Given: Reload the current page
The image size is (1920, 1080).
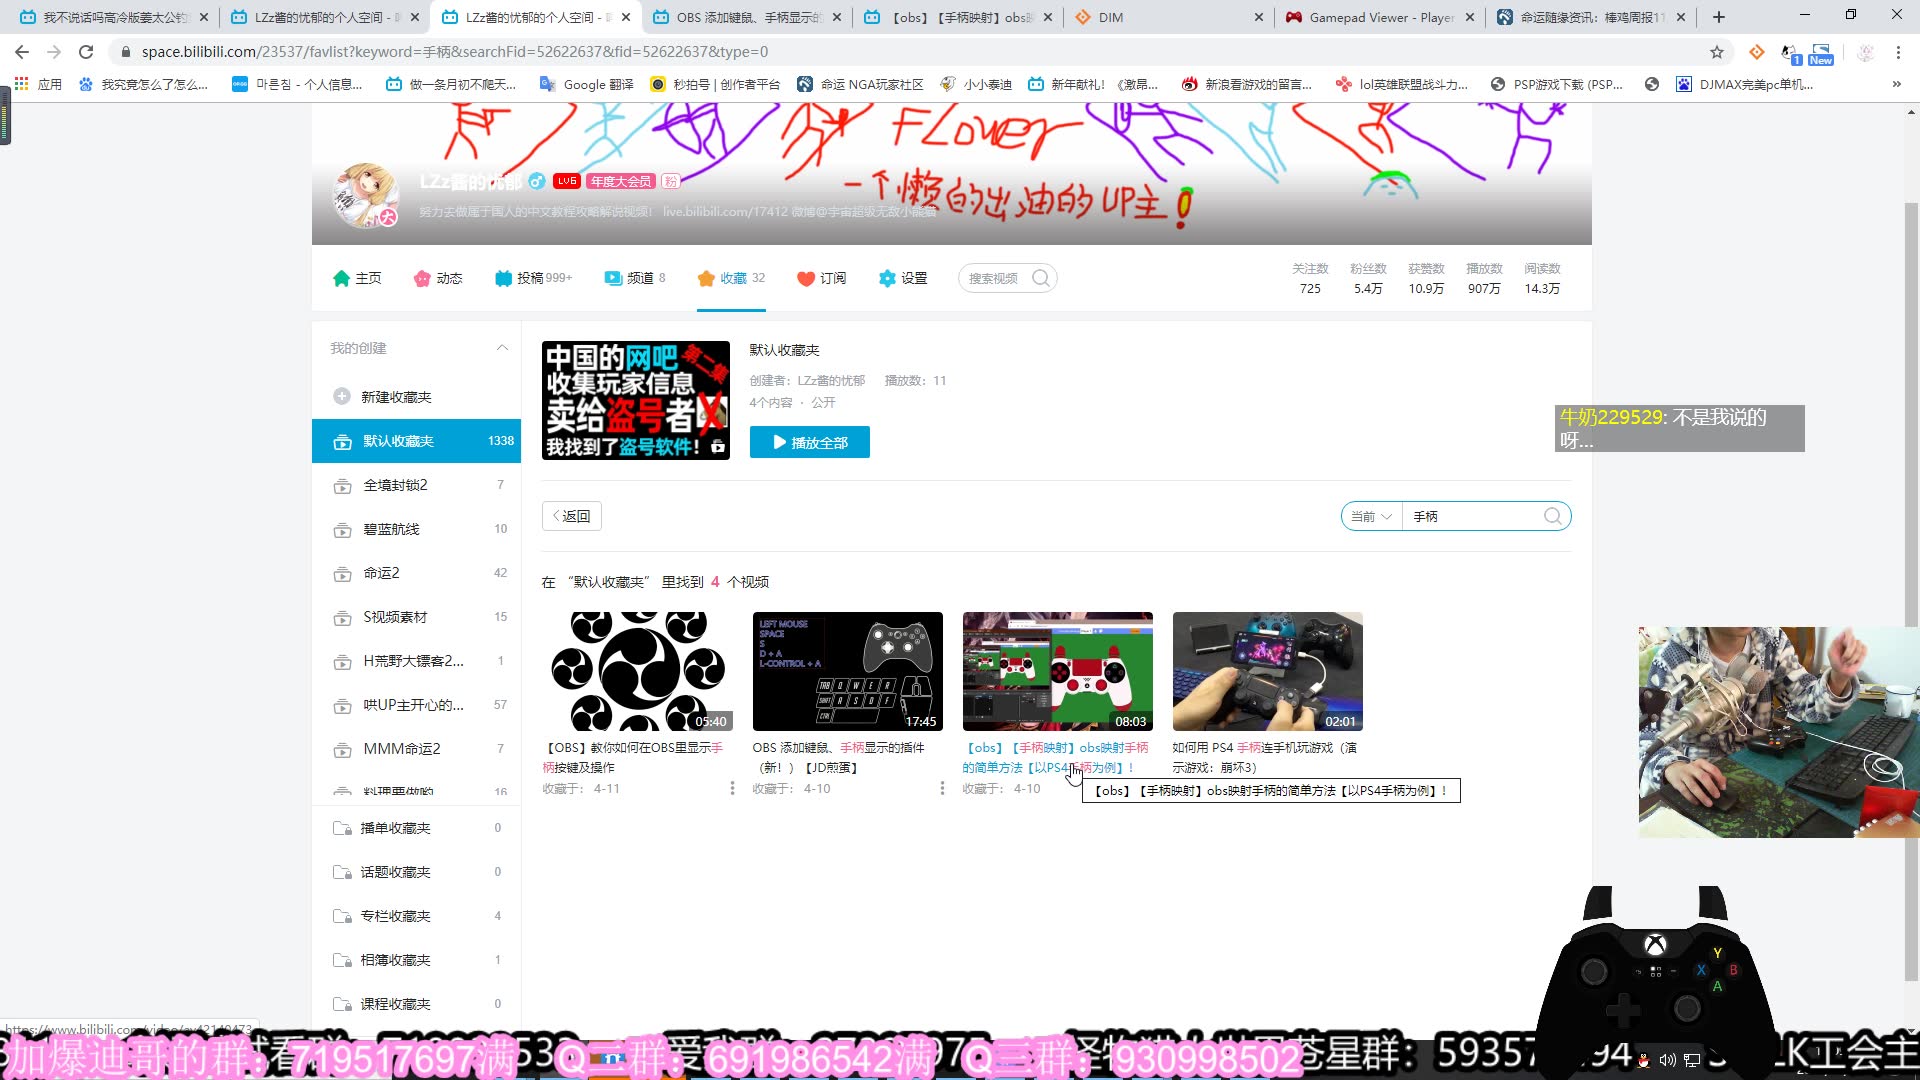Looking at the screenshot, I should [x=86, y=52].
